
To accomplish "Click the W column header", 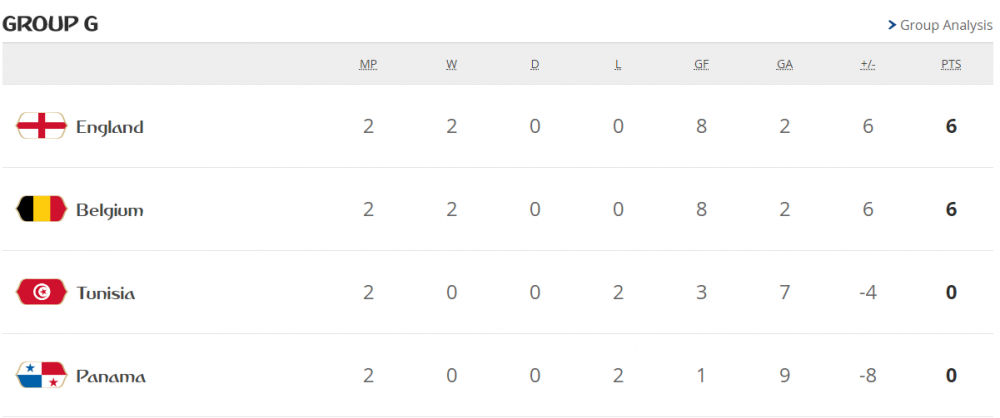I will 452,65.
